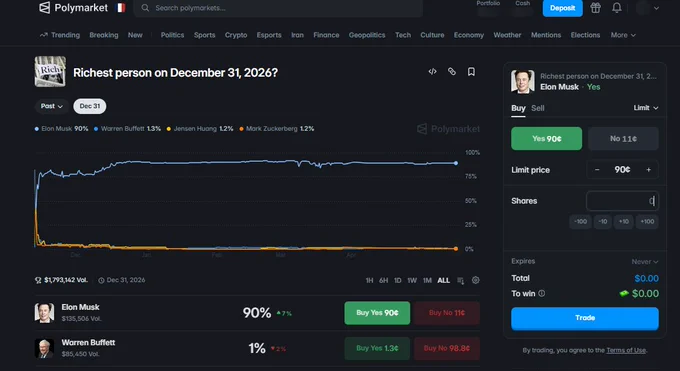This screenshot has width=680, height=371.
Task: Set chart range to 6H
Action: click(x=384, y=281)
